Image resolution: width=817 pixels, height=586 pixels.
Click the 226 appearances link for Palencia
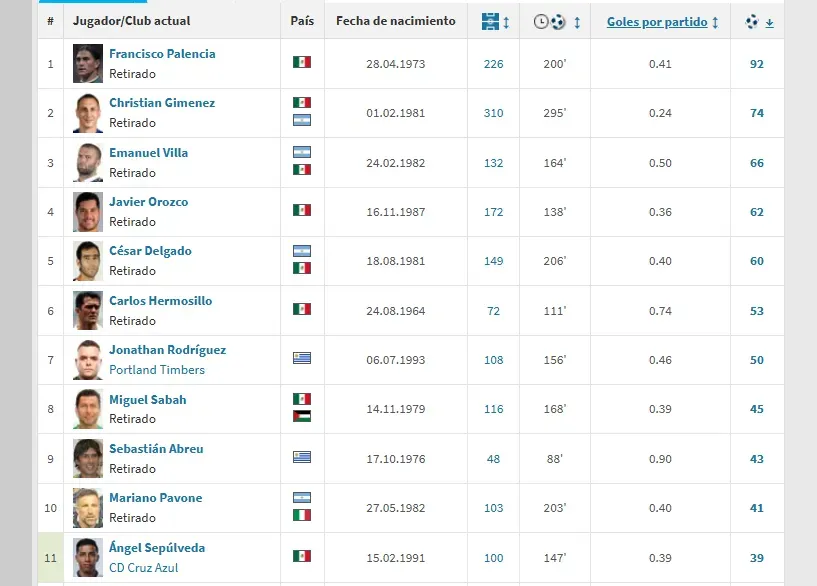click(493, 64)
